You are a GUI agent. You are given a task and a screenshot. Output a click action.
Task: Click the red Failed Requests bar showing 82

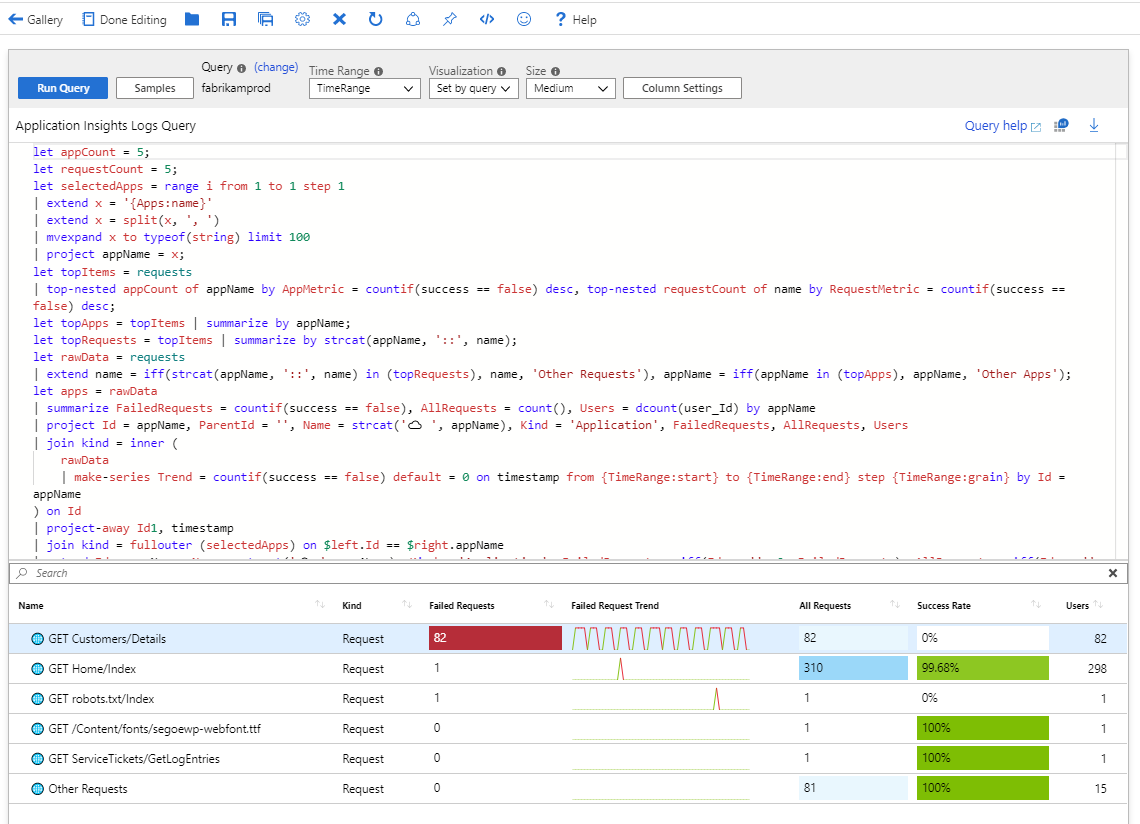coord(495,638)
